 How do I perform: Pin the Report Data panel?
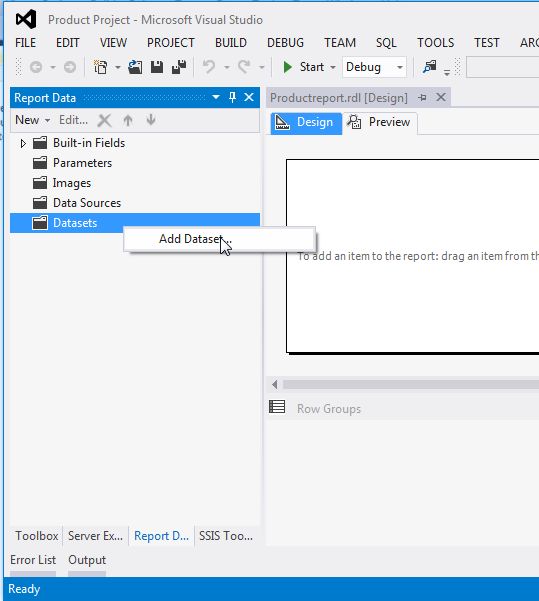pos(232,97)
